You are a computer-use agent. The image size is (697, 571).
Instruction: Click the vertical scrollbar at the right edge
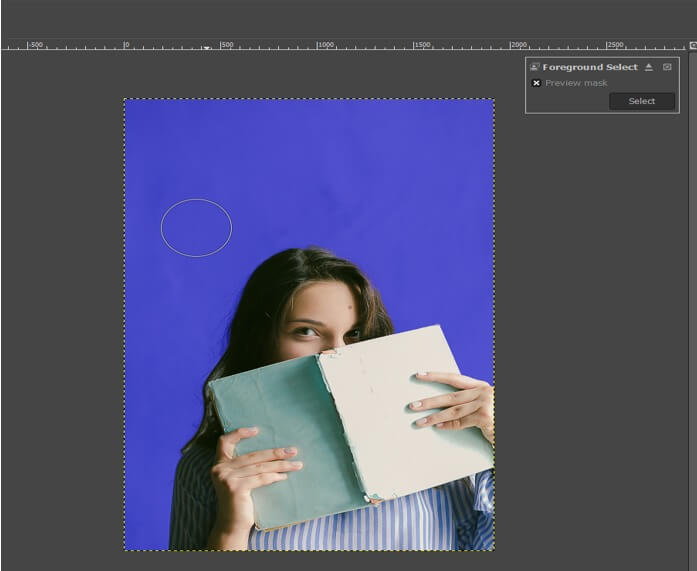[x=693, y=310]
